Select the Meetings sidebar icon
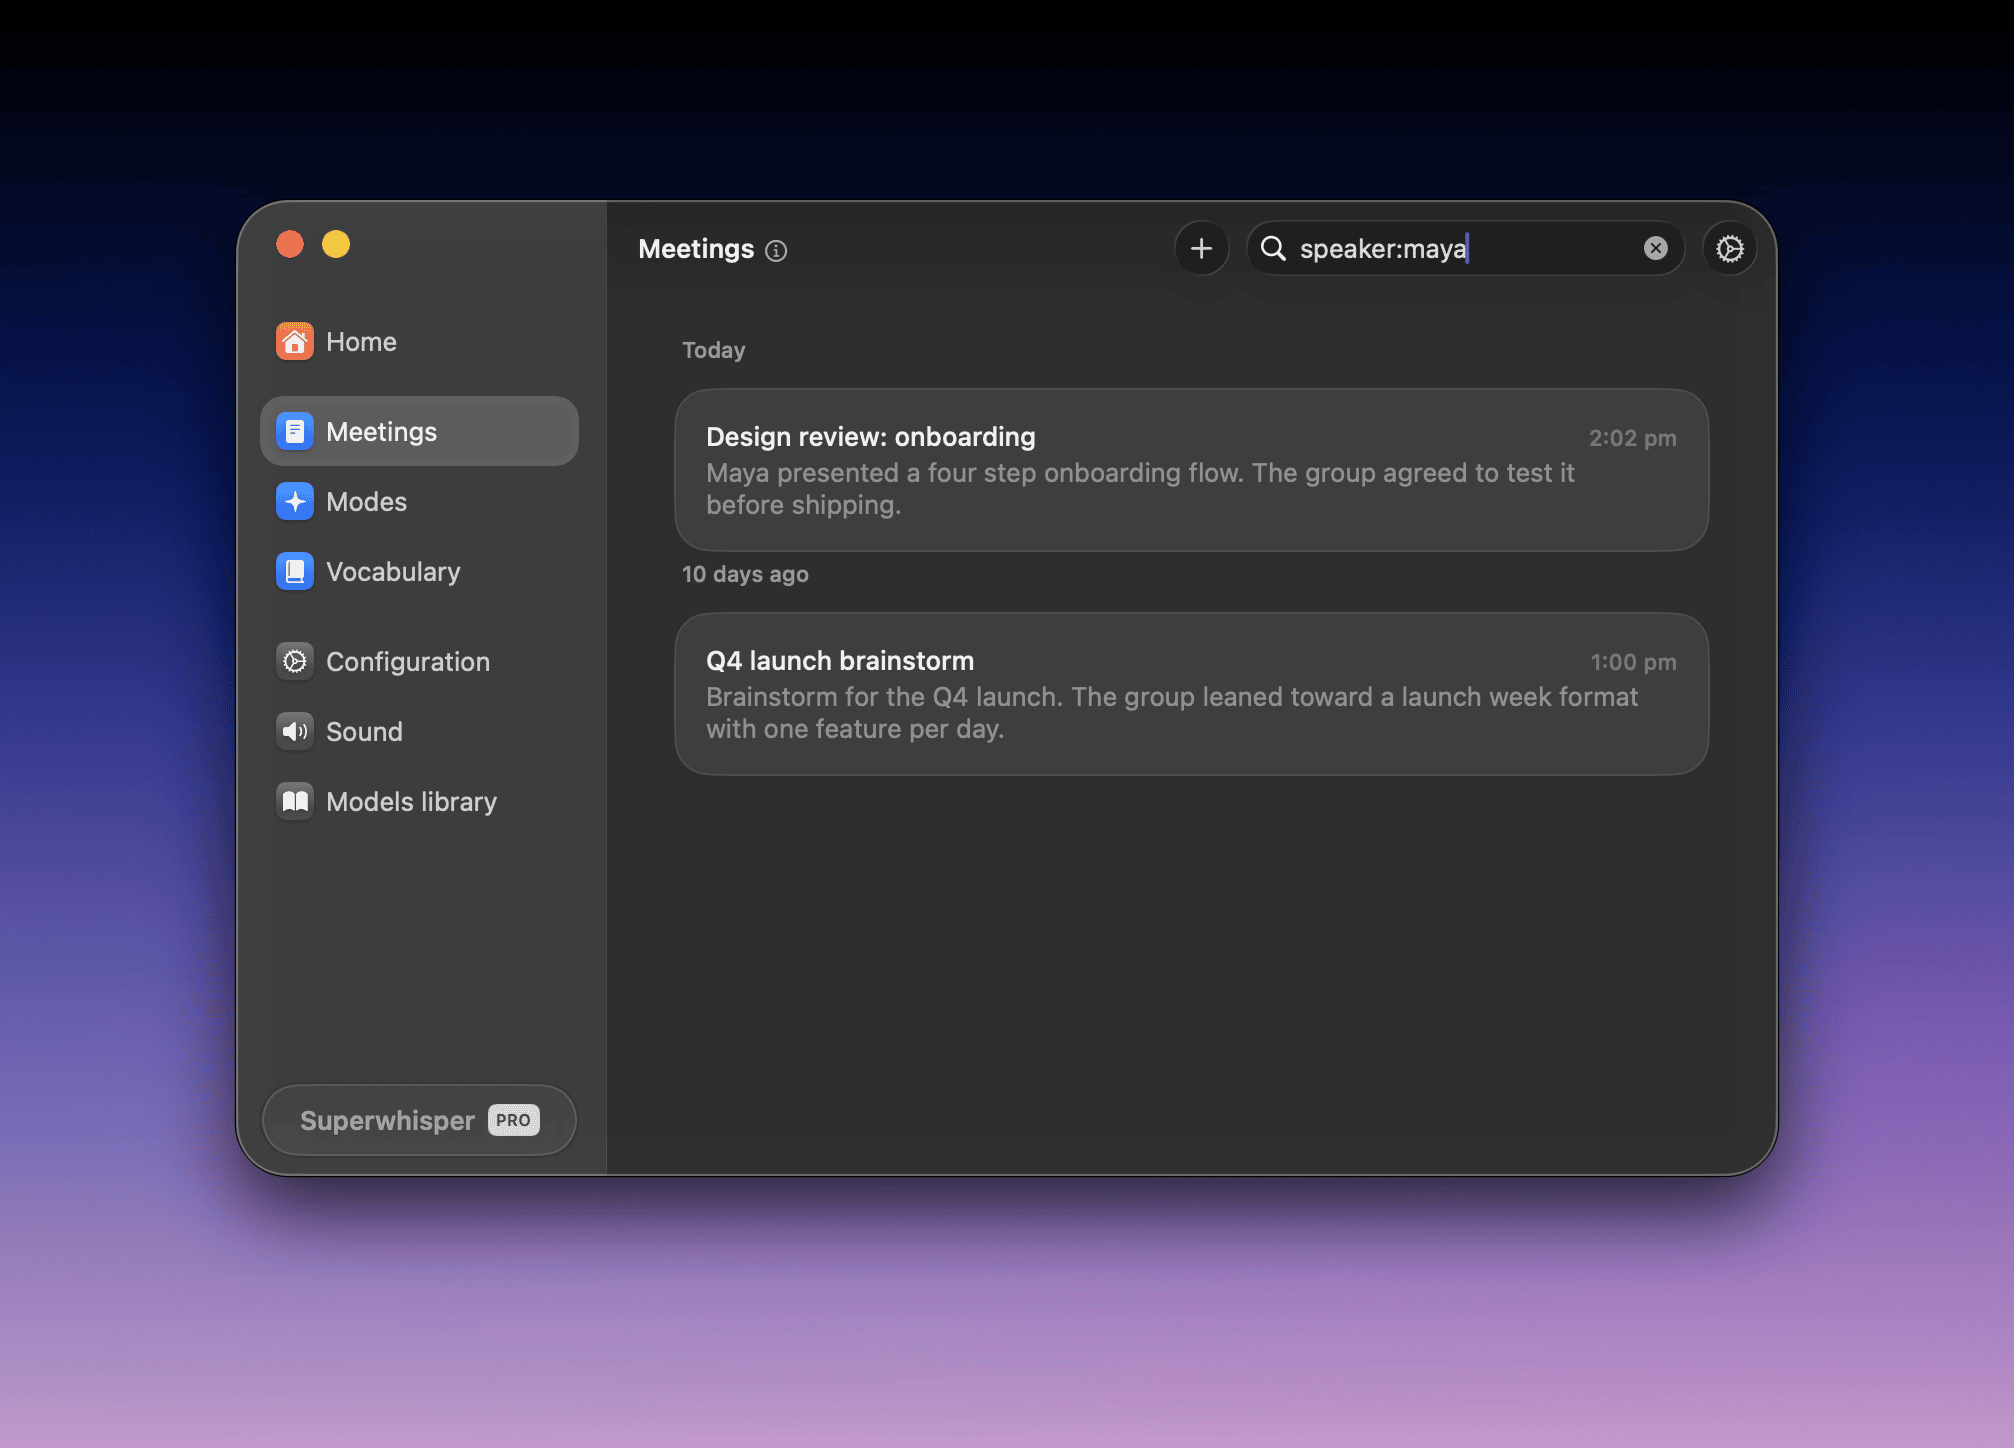Image resolution: width=2014 pixels, height=1448 pixels. (x=295, y=431)
